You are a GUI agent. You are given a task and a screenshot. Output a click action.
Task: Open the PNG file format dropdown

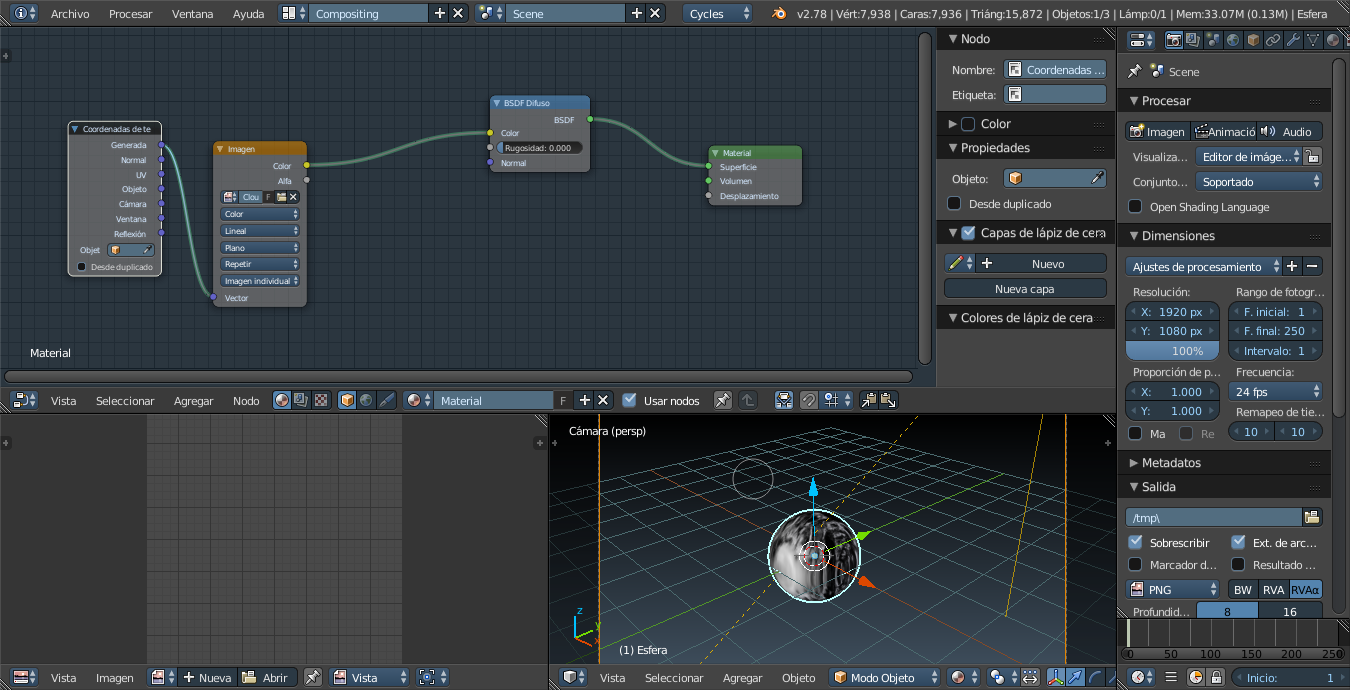pos(1173,590)
